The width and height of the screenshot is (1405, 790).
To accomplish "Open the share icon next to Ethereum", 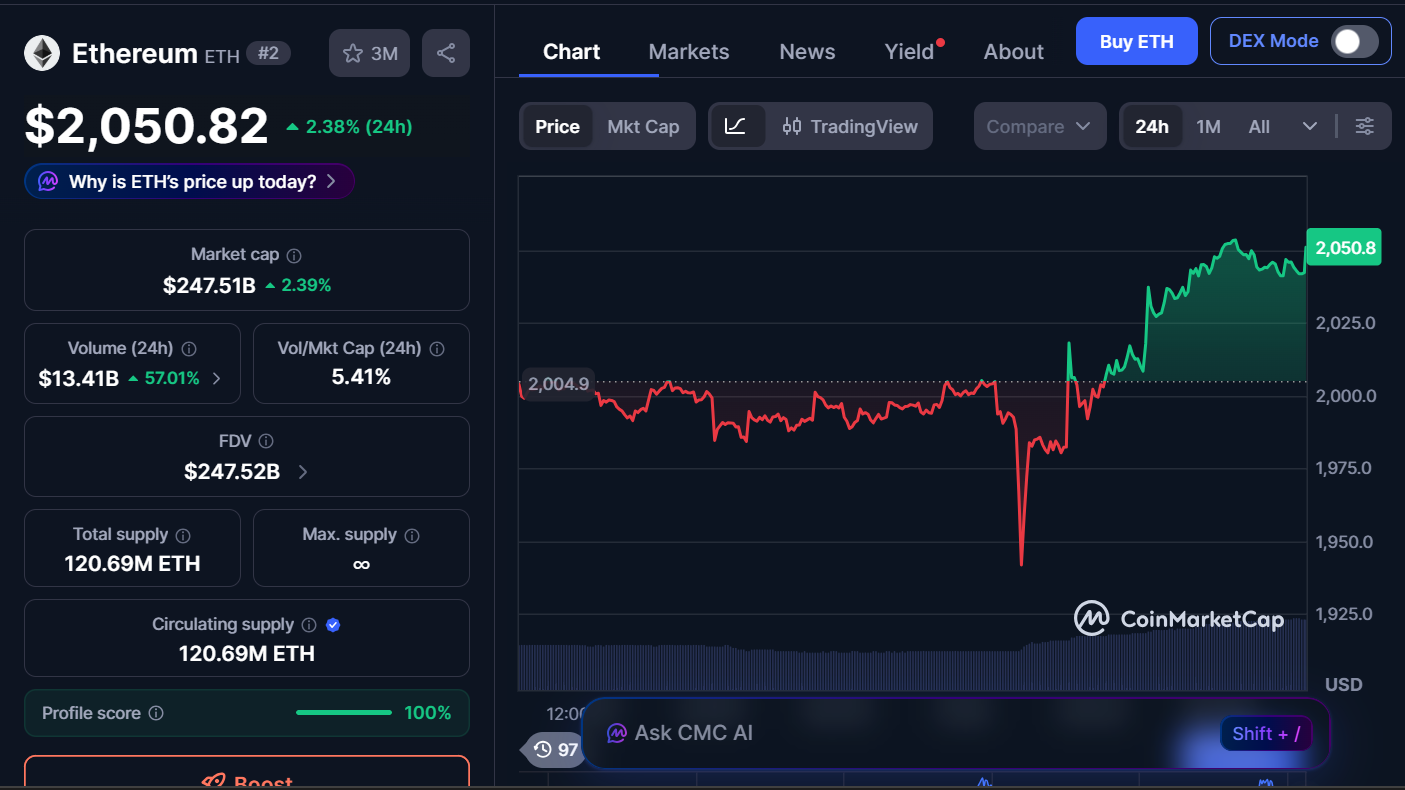I will (446, 52).
